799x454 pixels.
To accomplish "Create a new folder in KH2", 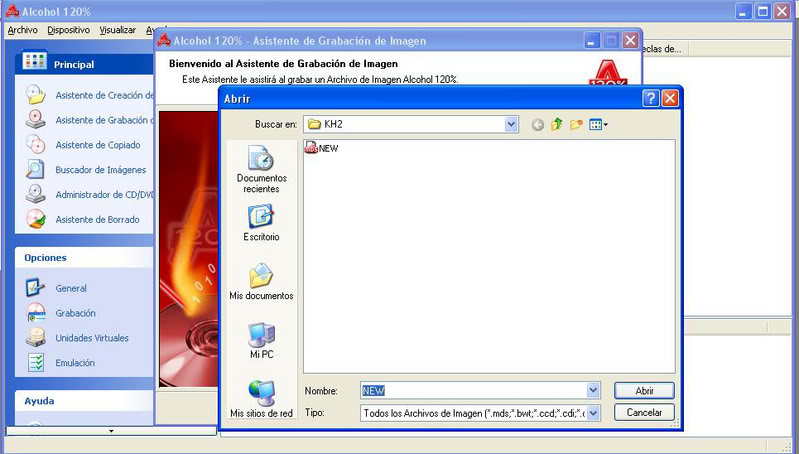I will pos(576,124).
